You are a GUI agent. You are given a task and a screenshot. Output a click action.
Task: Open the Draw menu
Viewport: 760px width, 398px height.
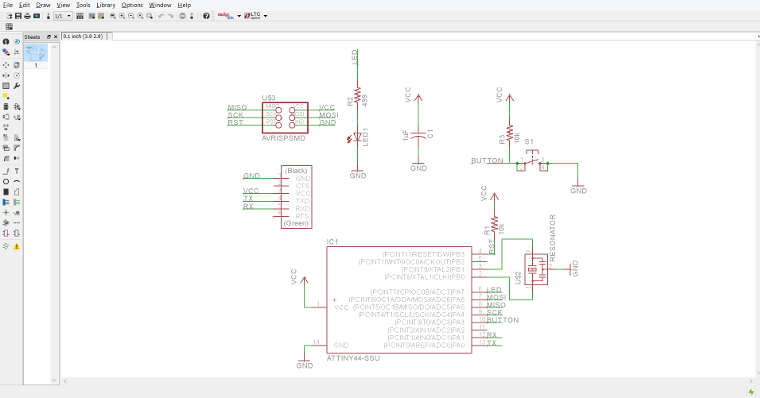point(43,5)
